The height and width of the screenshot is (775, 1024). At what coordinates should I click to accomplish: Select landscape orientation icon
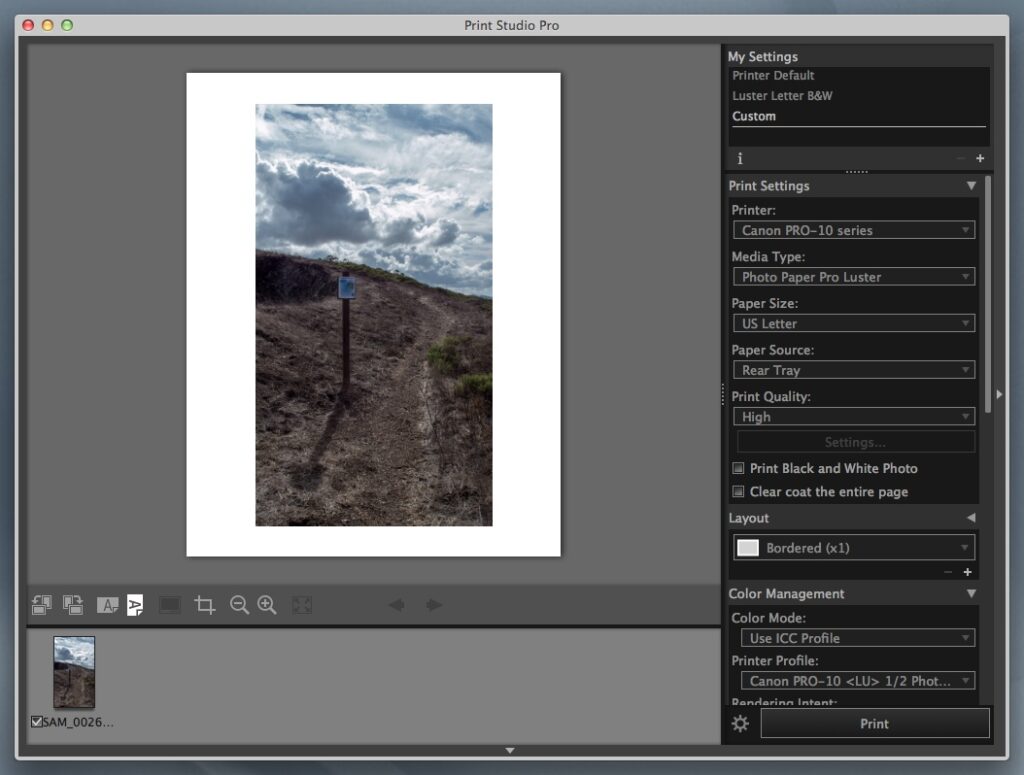click(x=107, y=605)
